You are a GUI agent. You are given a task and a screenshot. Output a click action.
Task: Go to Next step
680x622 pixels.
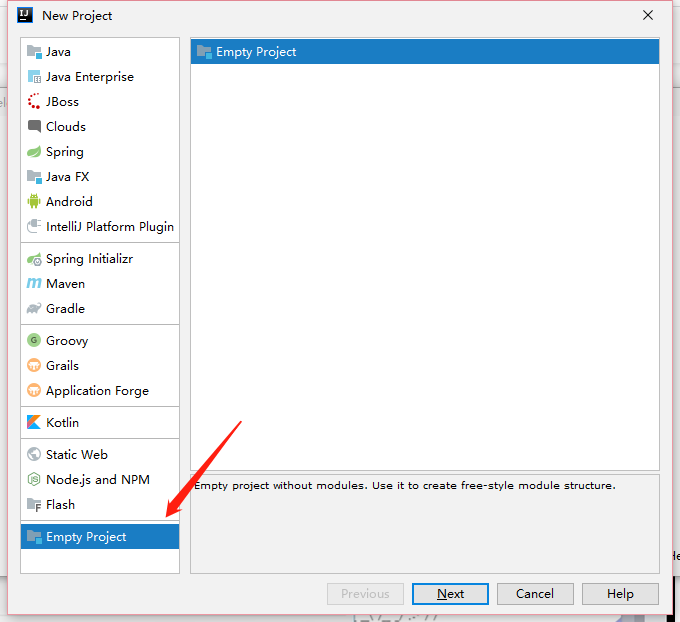point(450,593)
